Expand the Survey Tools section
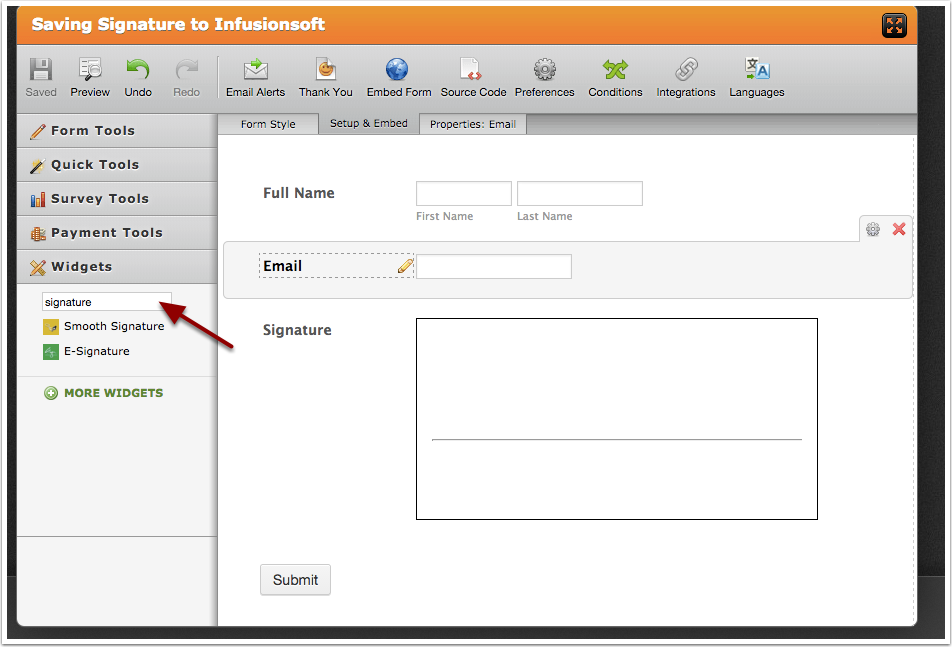The image size is (952, 647). [x=117, y=198]
